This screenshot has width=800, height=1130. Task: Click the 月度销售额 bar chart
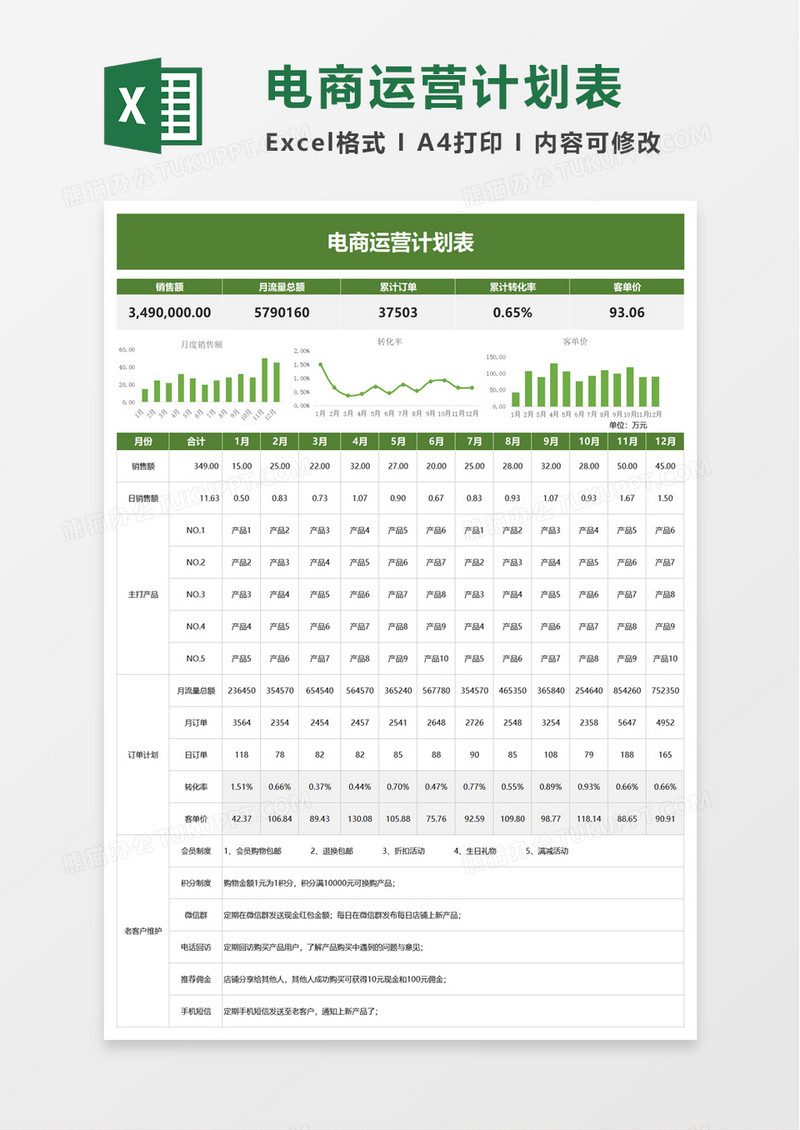[x=201, y=379]
